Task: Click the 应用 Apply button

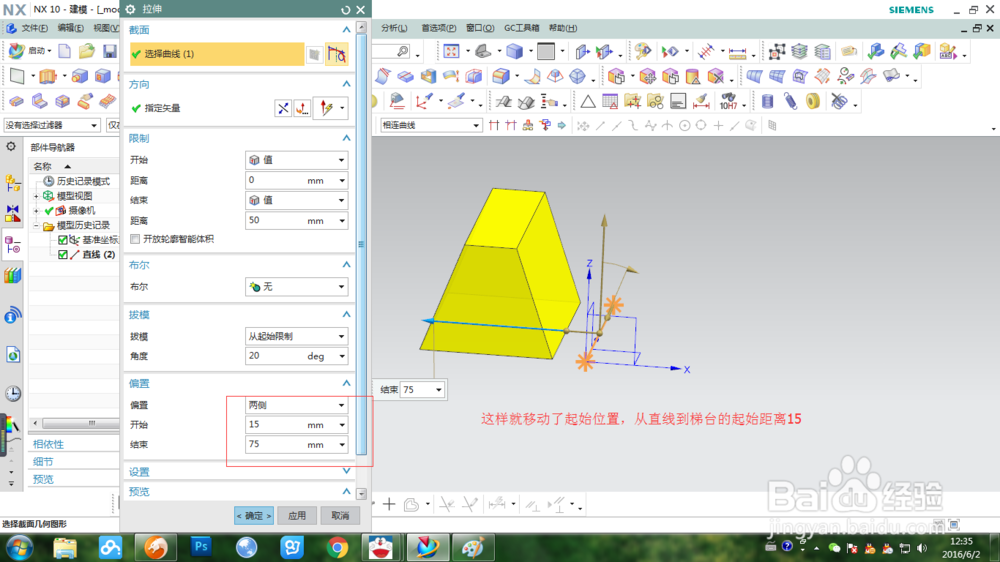Action: coord(297,515)
